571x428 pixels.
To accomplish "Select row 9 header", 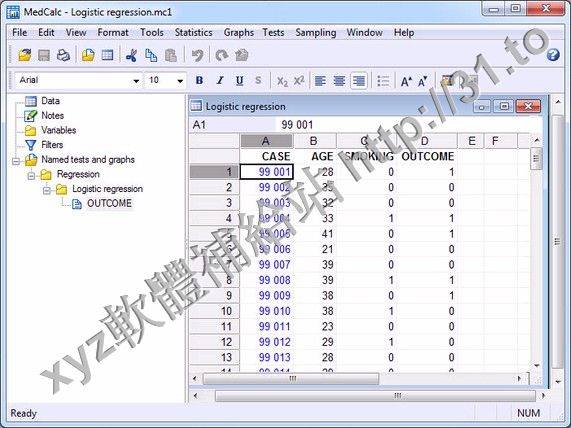I will (214, 295).
